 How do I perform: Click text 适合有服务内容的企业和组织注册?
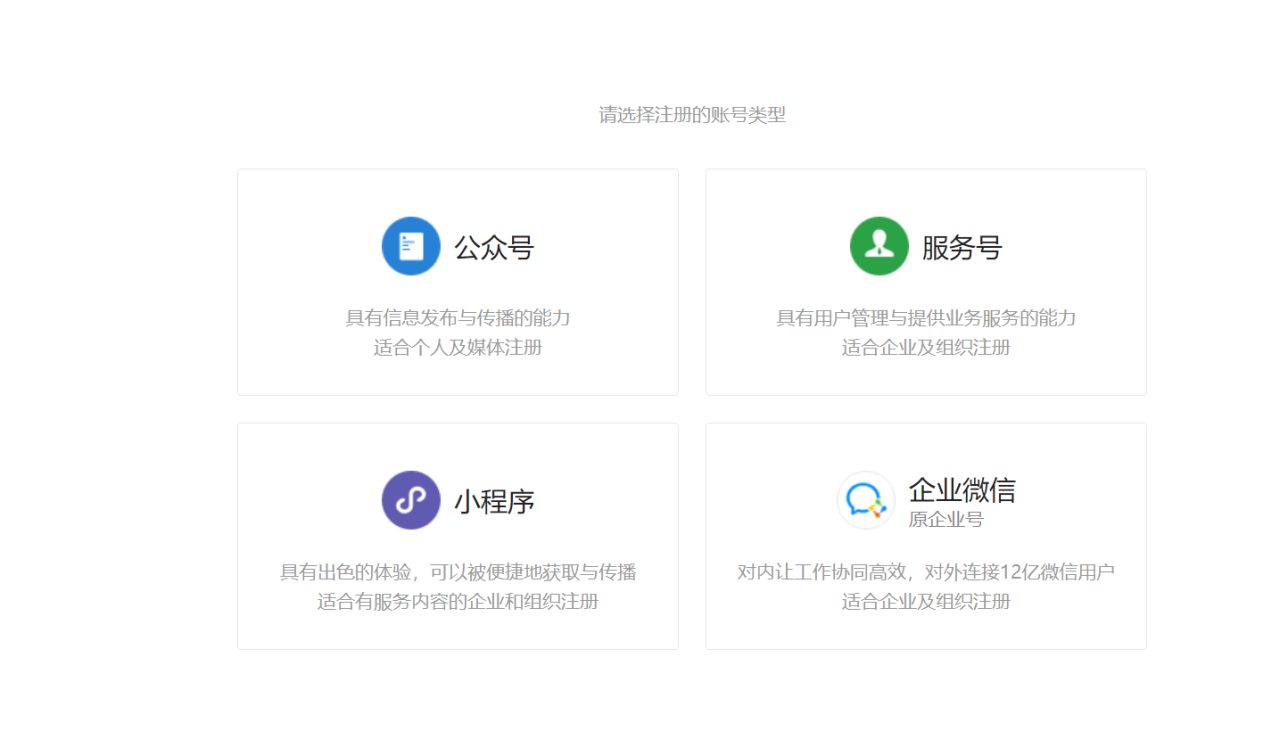click(x=458, y=602)
